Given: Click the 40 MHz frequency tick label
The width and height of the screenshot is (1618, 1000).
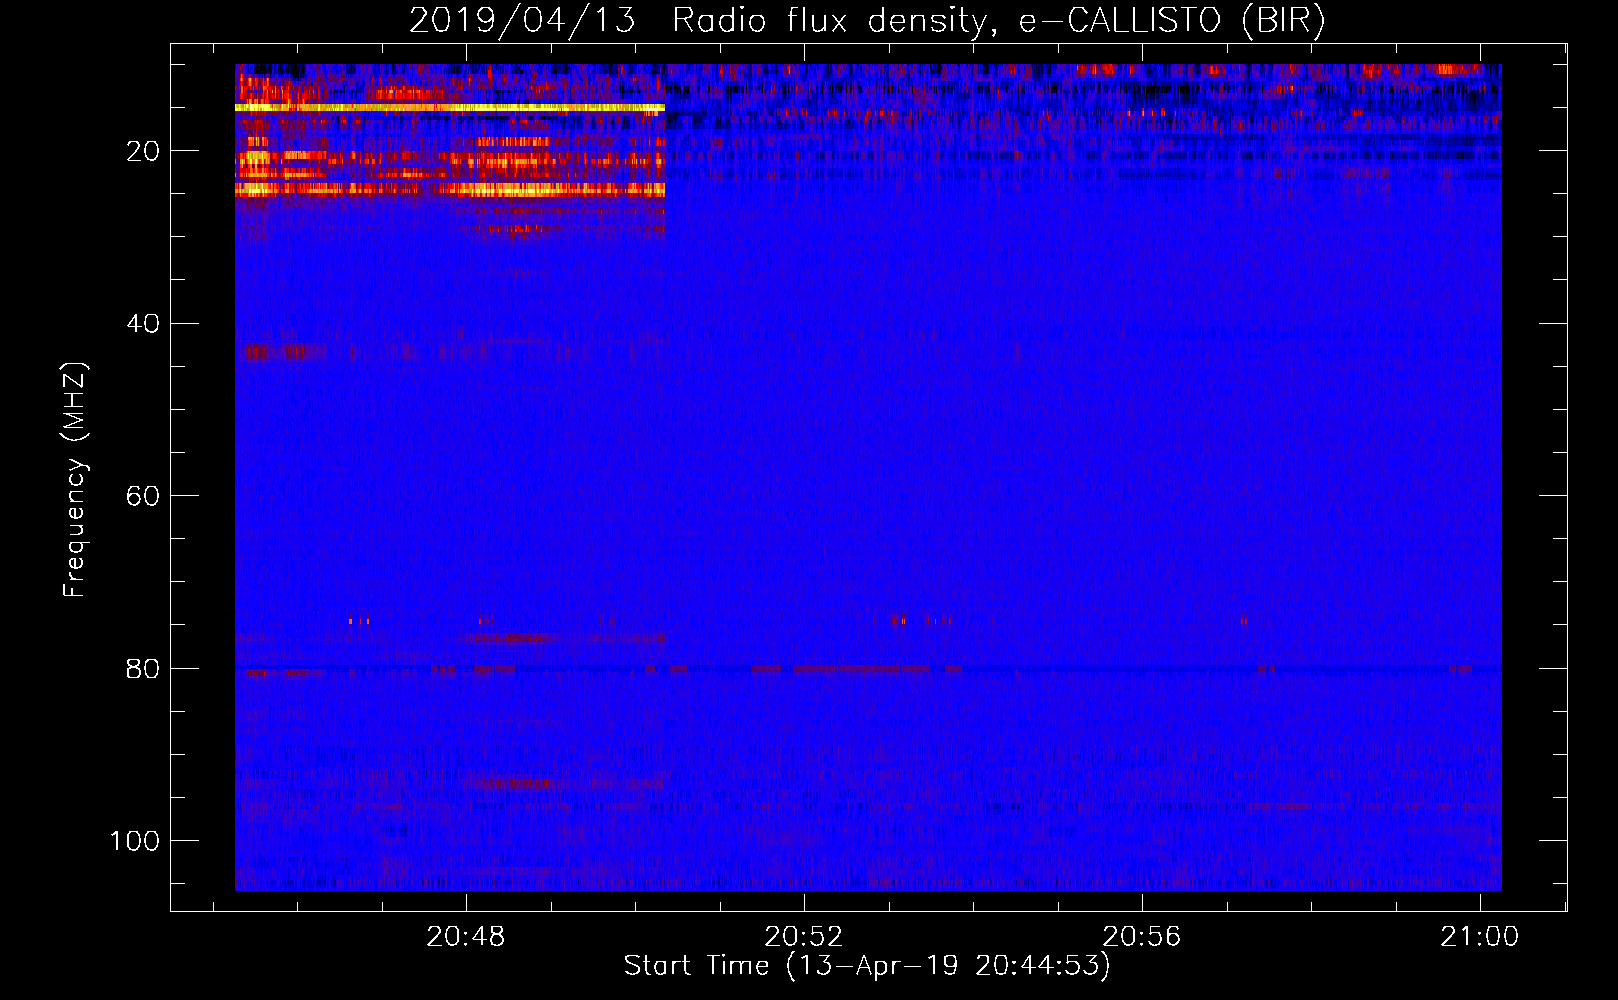Looking at the screenshot, I should pyautogui.click(x=143, y=323).
